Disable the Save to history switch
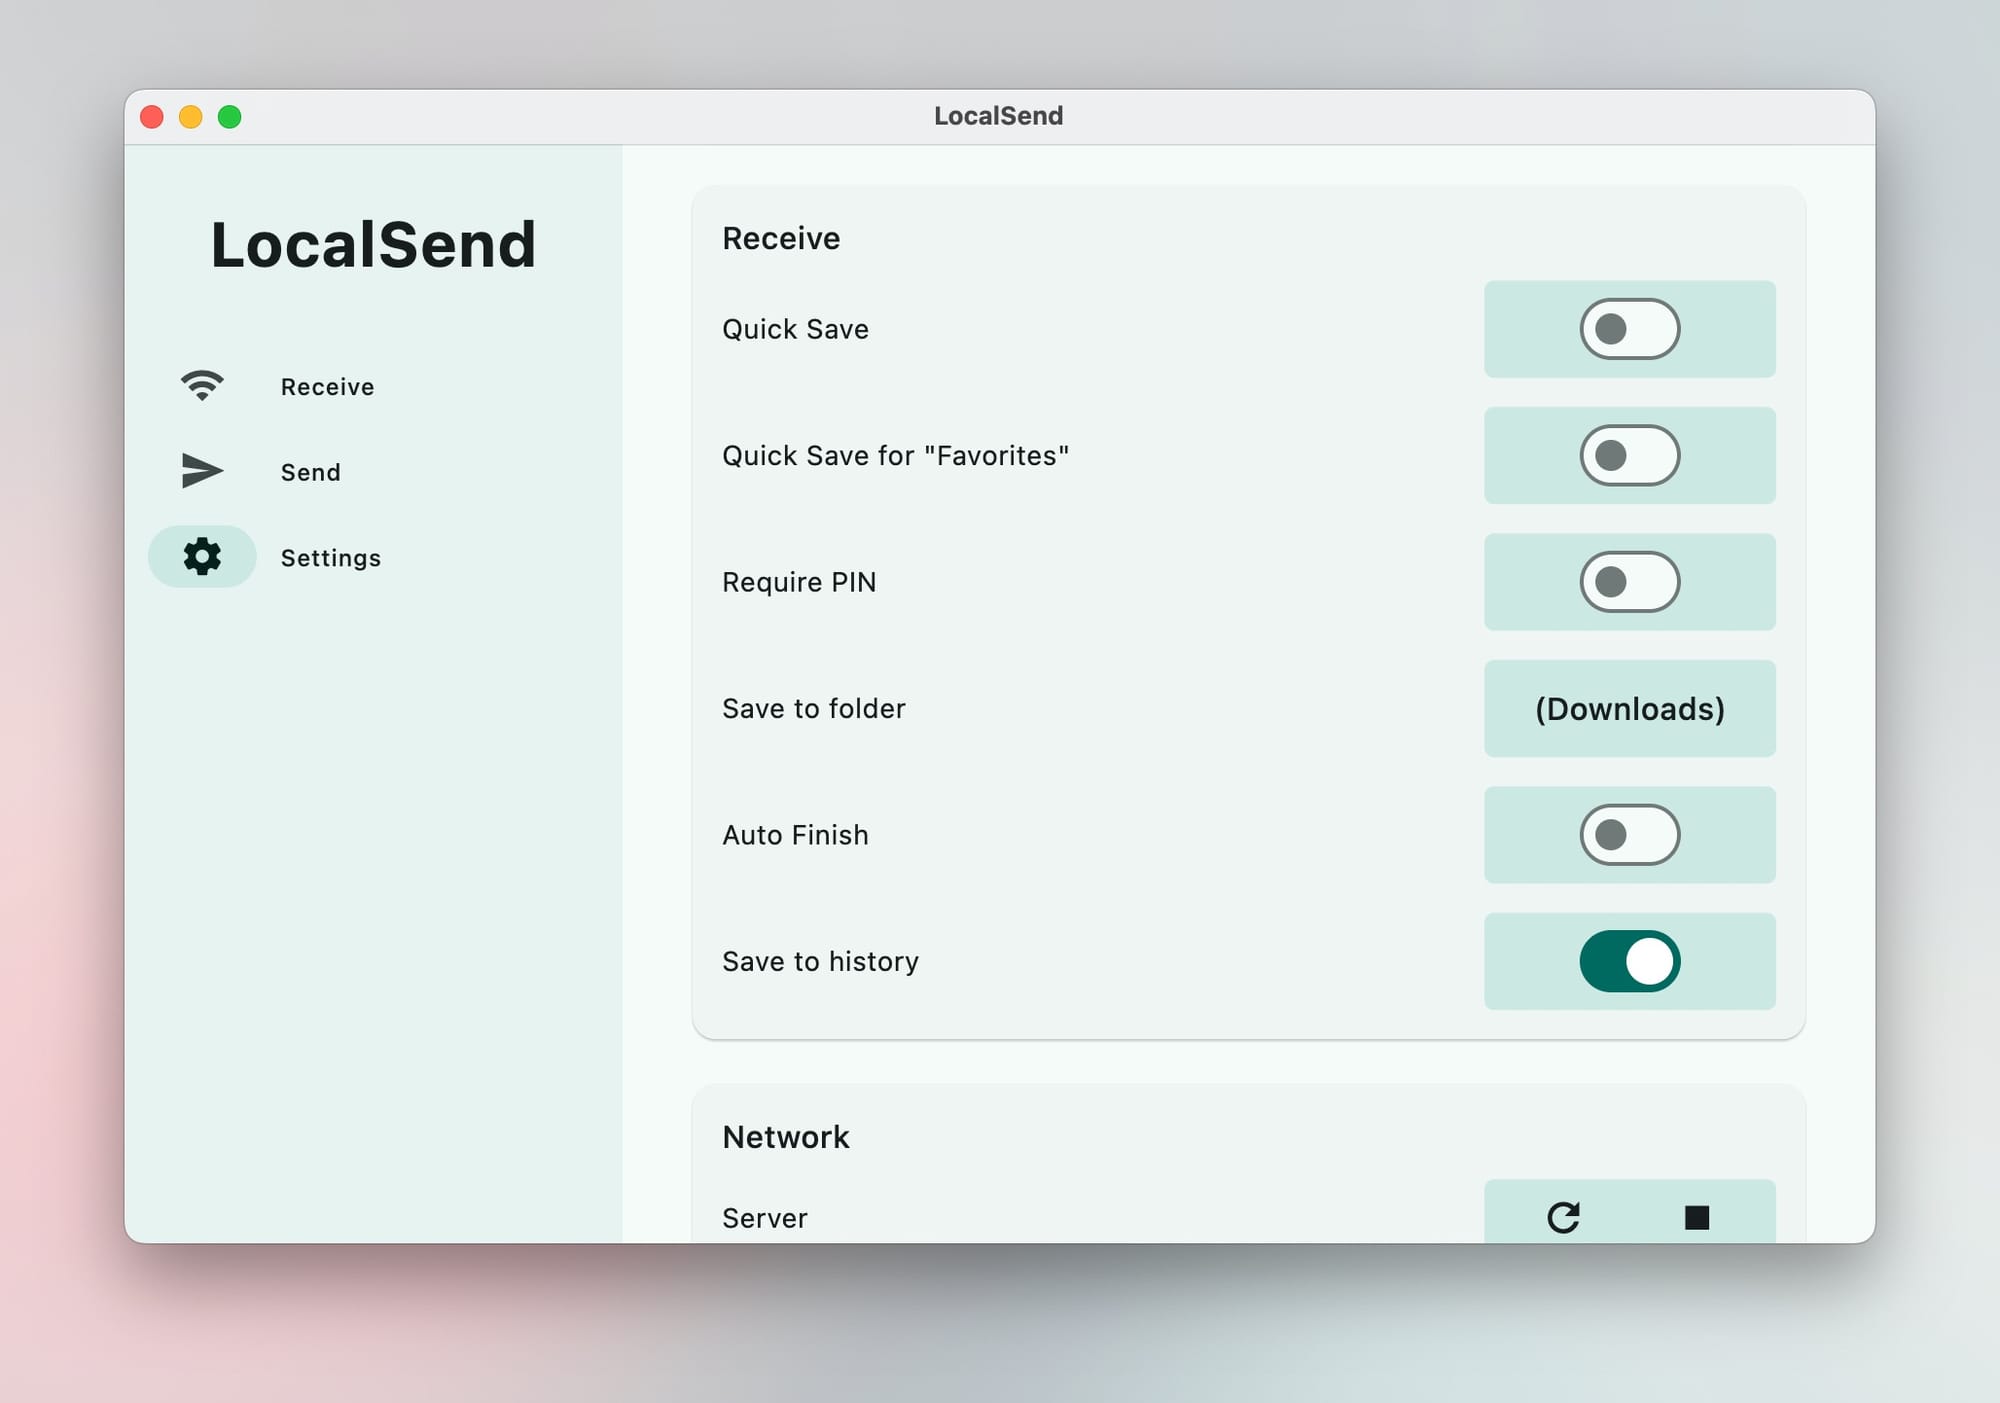Image resolution: width=2000 pixels, height=1403 pixels. [x=1629, y=961]
